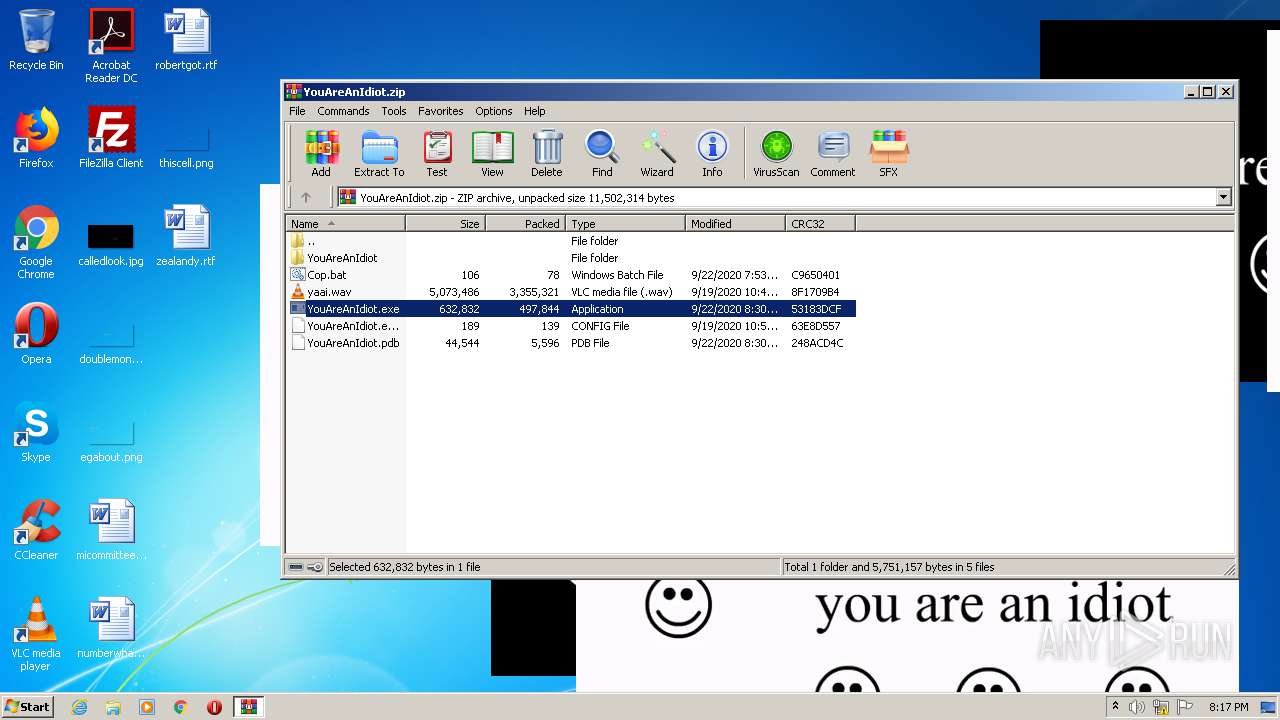The width and height of the screenshot is (1280, 720).
Task: Open the File menu
Action: (x=297, y=111)
